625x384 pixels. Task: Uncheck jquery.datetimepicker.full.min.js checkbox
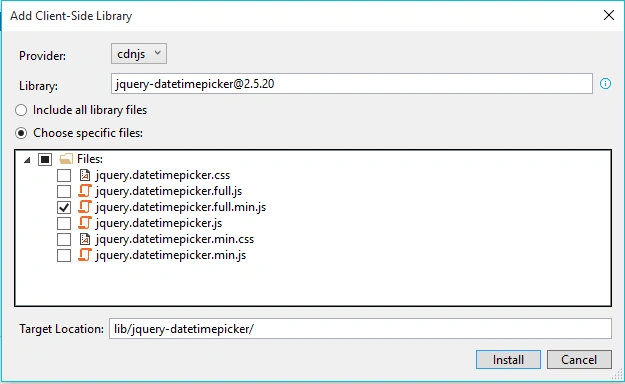pos(64,207)
